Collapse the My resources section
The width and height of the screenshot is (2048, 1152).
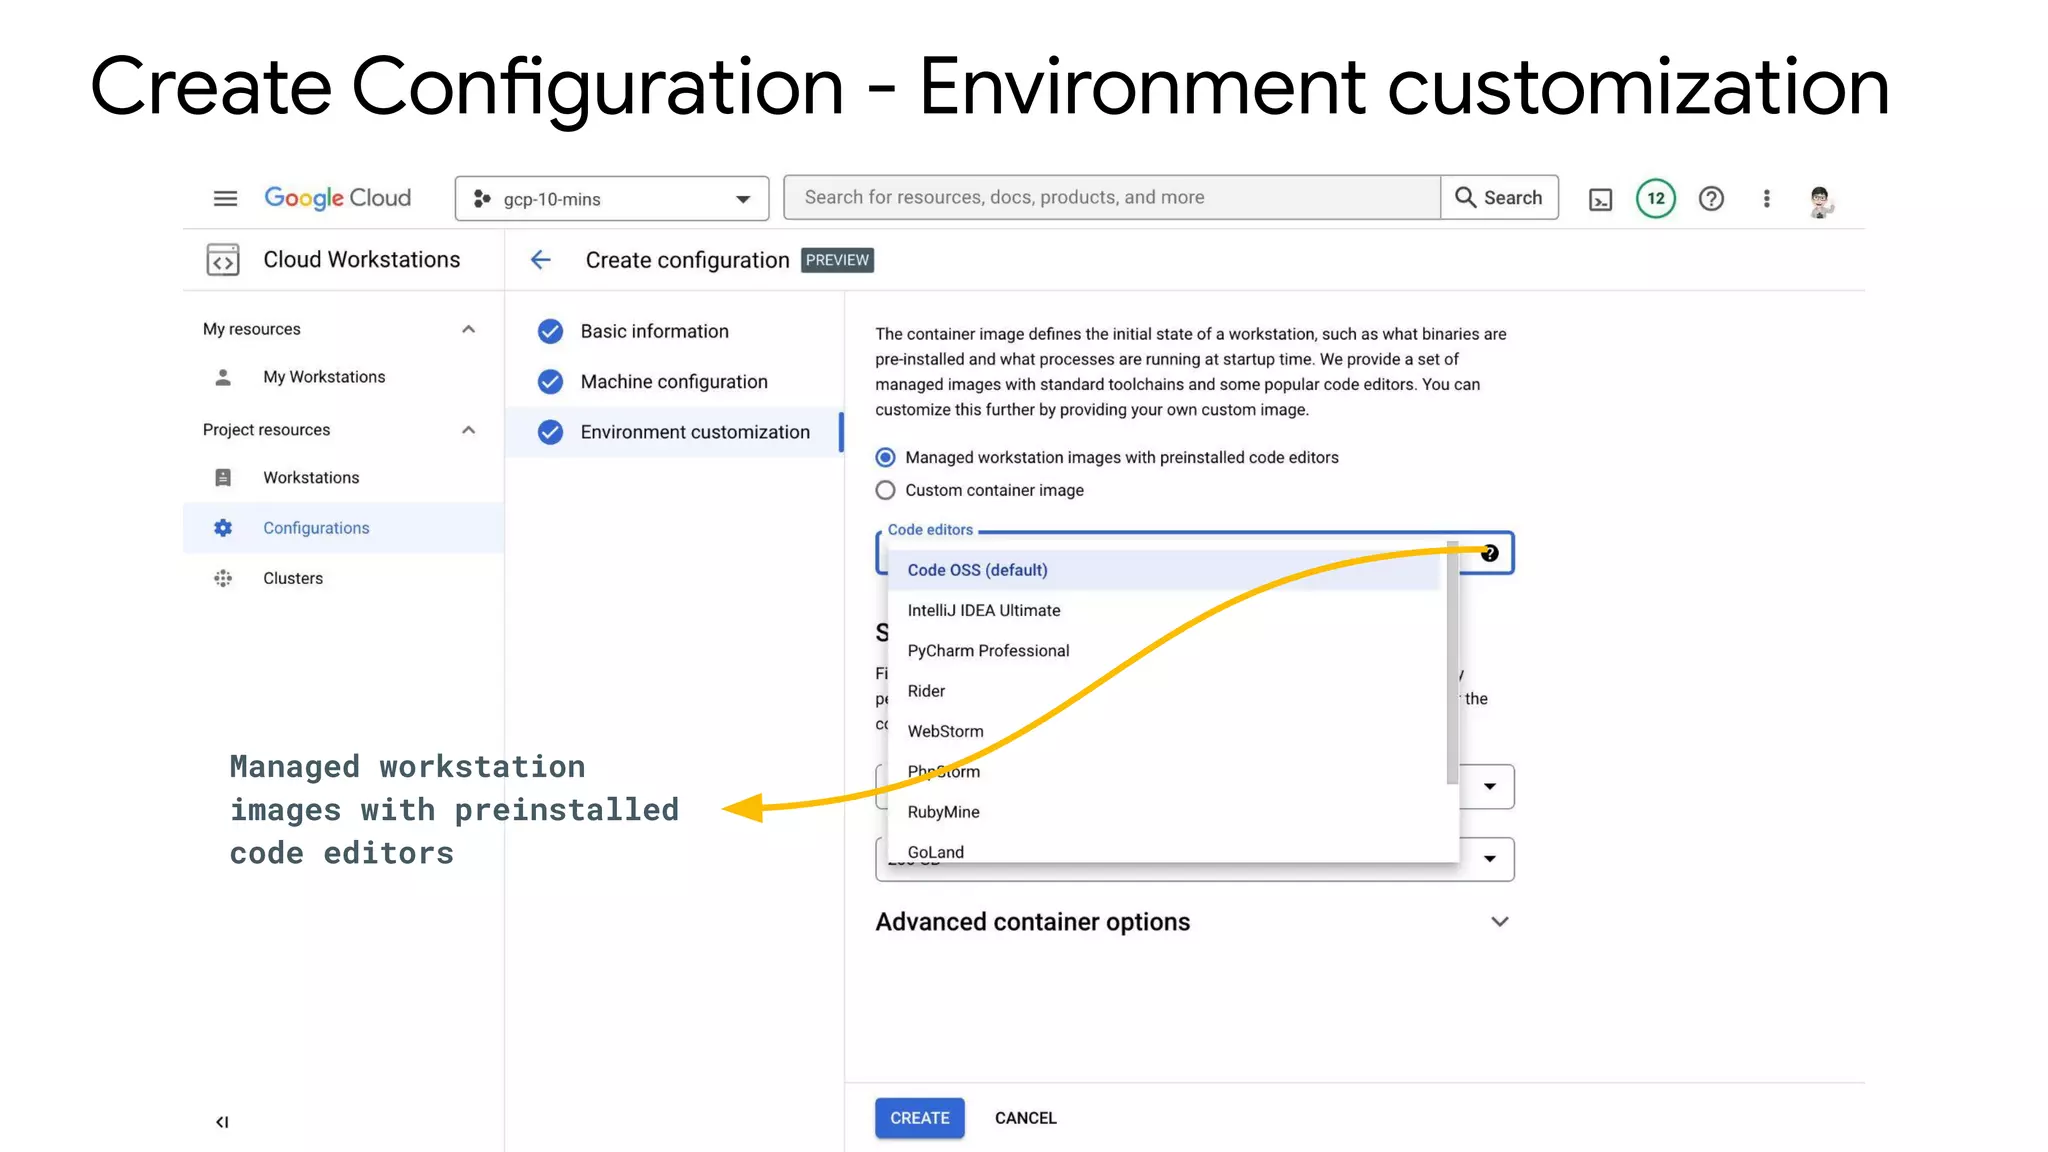(468, 329)
